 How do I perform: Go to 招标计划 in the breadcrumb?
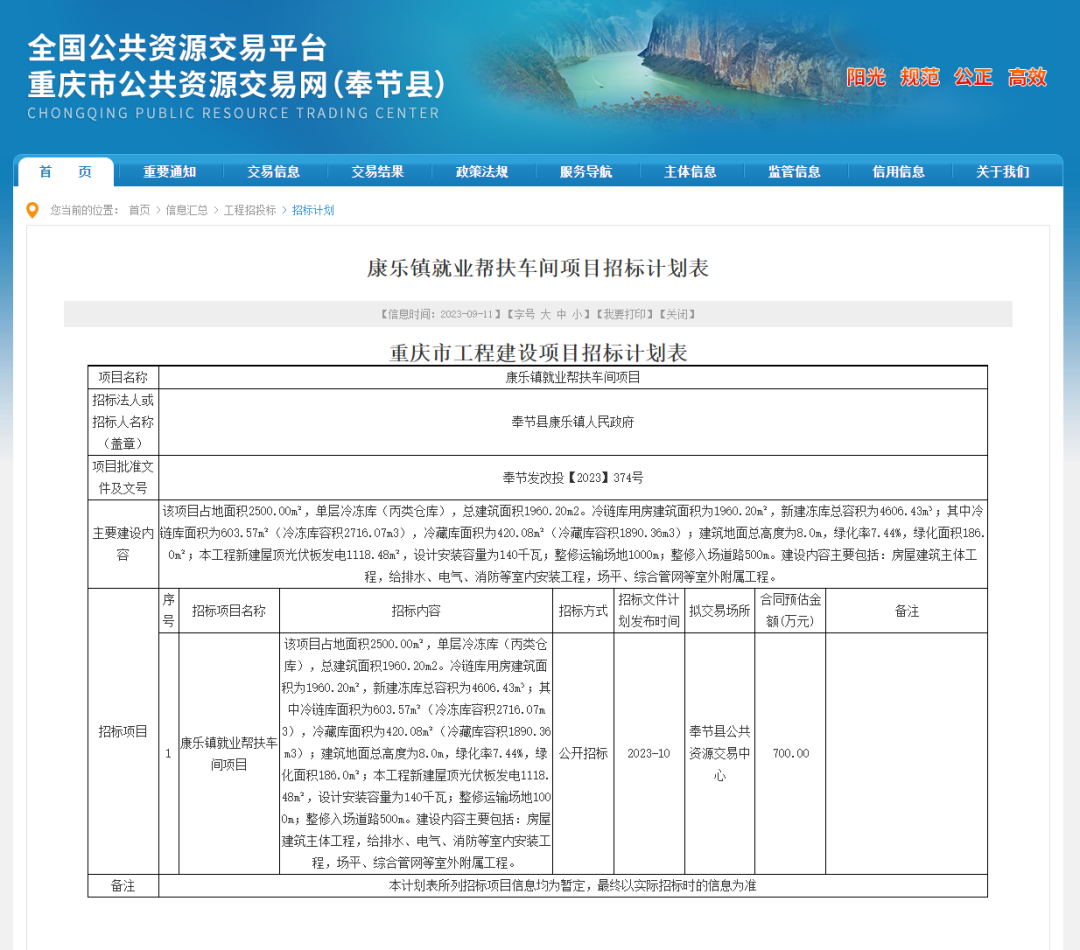pos(313,210)
